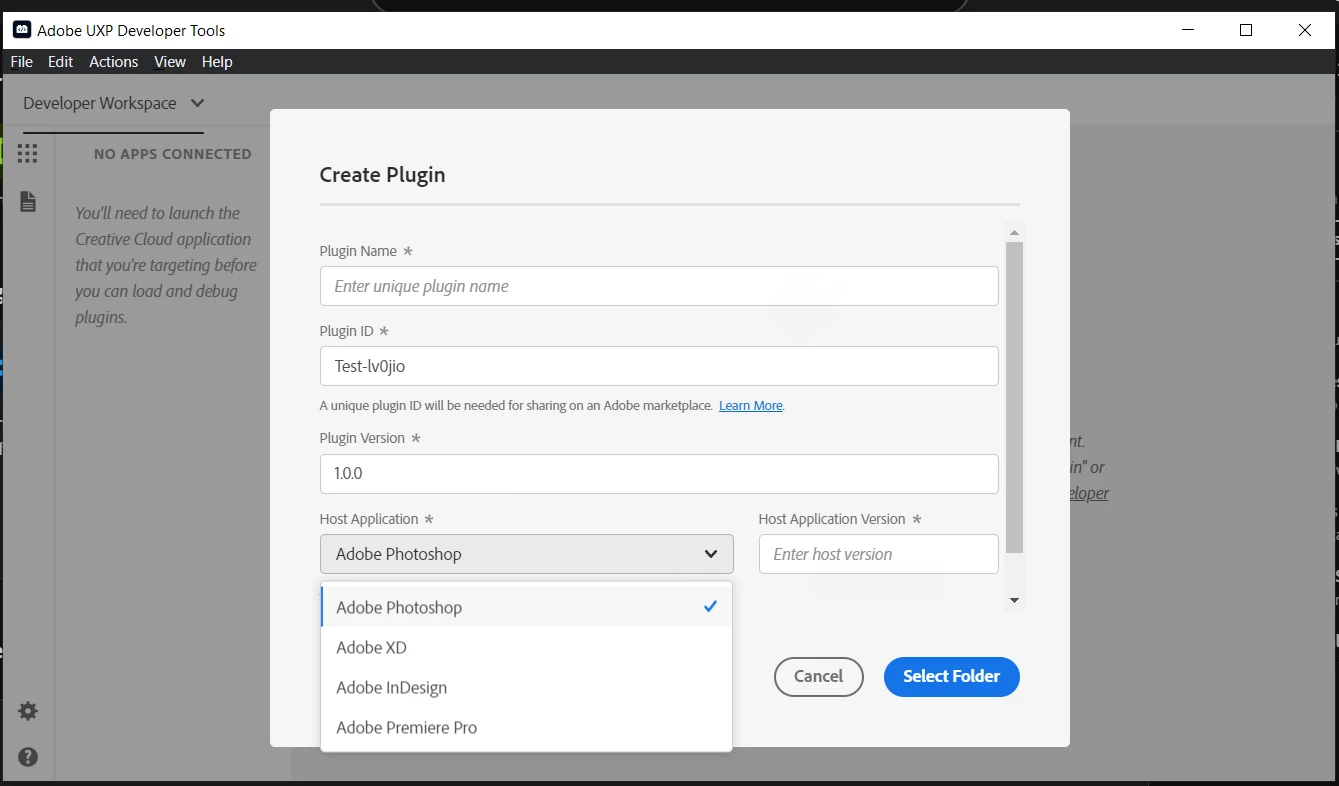1339x786 pixels.
Task: Click the dialog scrollbar up arrow
Action: click(1014, 232)
